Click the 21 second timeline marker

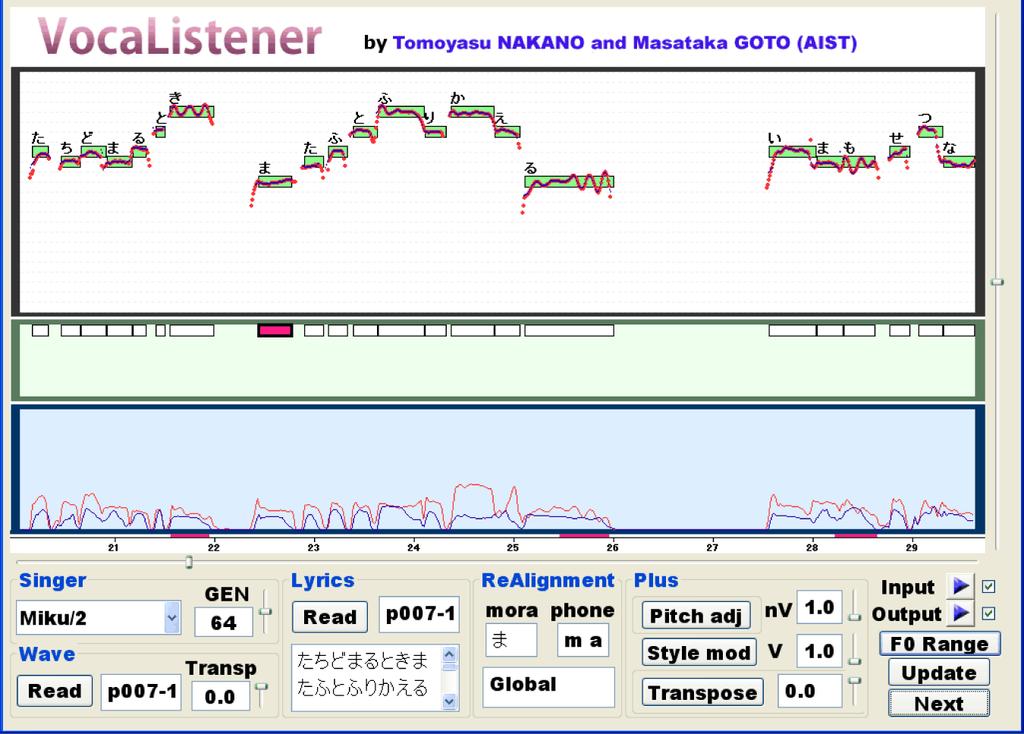[x=113, y=548]
